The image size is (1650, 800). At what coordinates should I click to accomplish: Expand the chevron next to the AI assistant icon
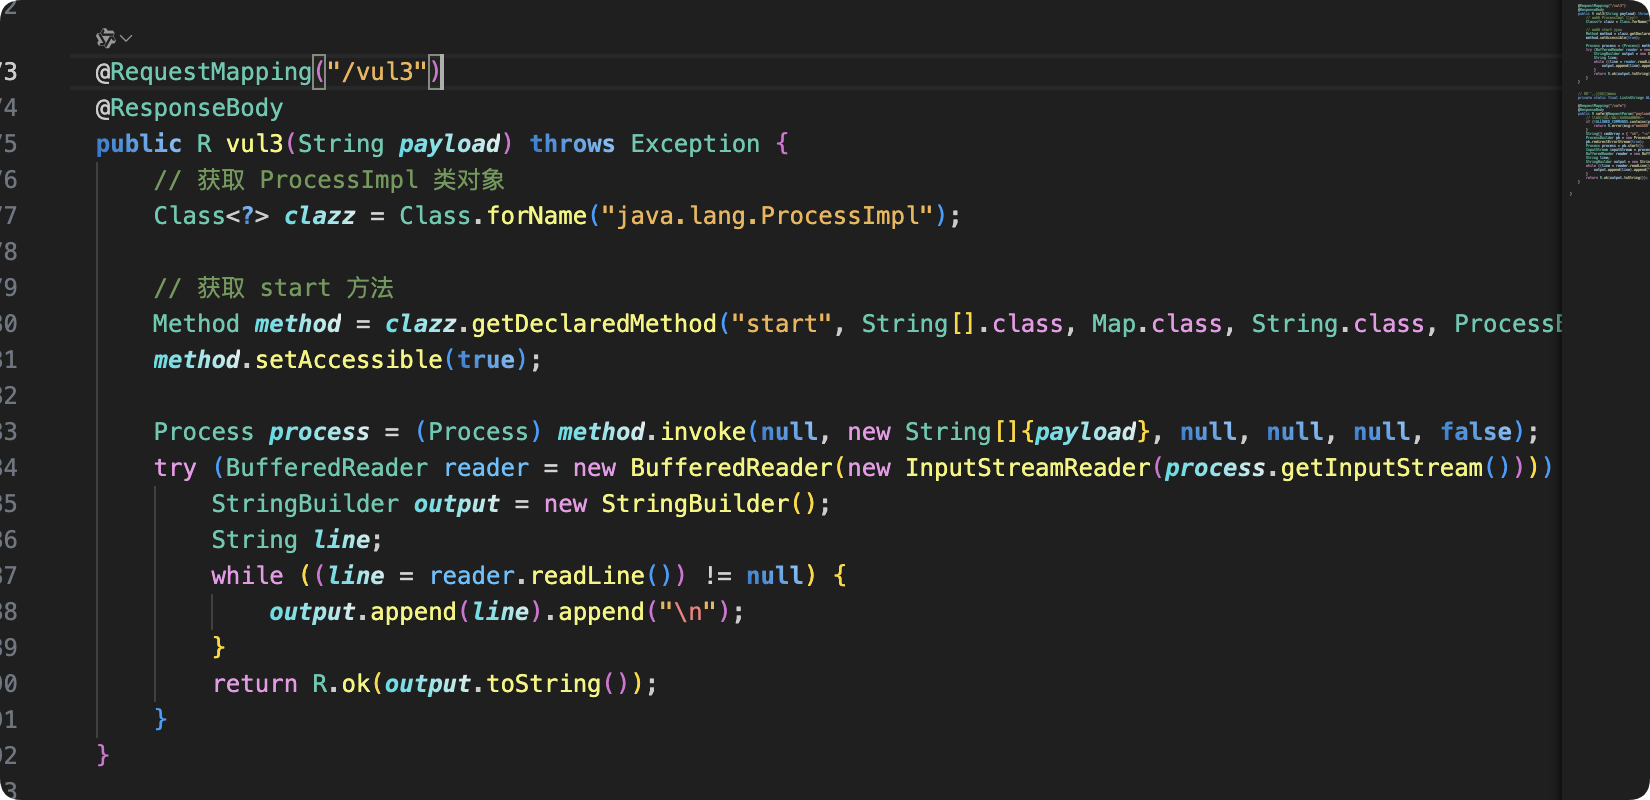(126, 38)
